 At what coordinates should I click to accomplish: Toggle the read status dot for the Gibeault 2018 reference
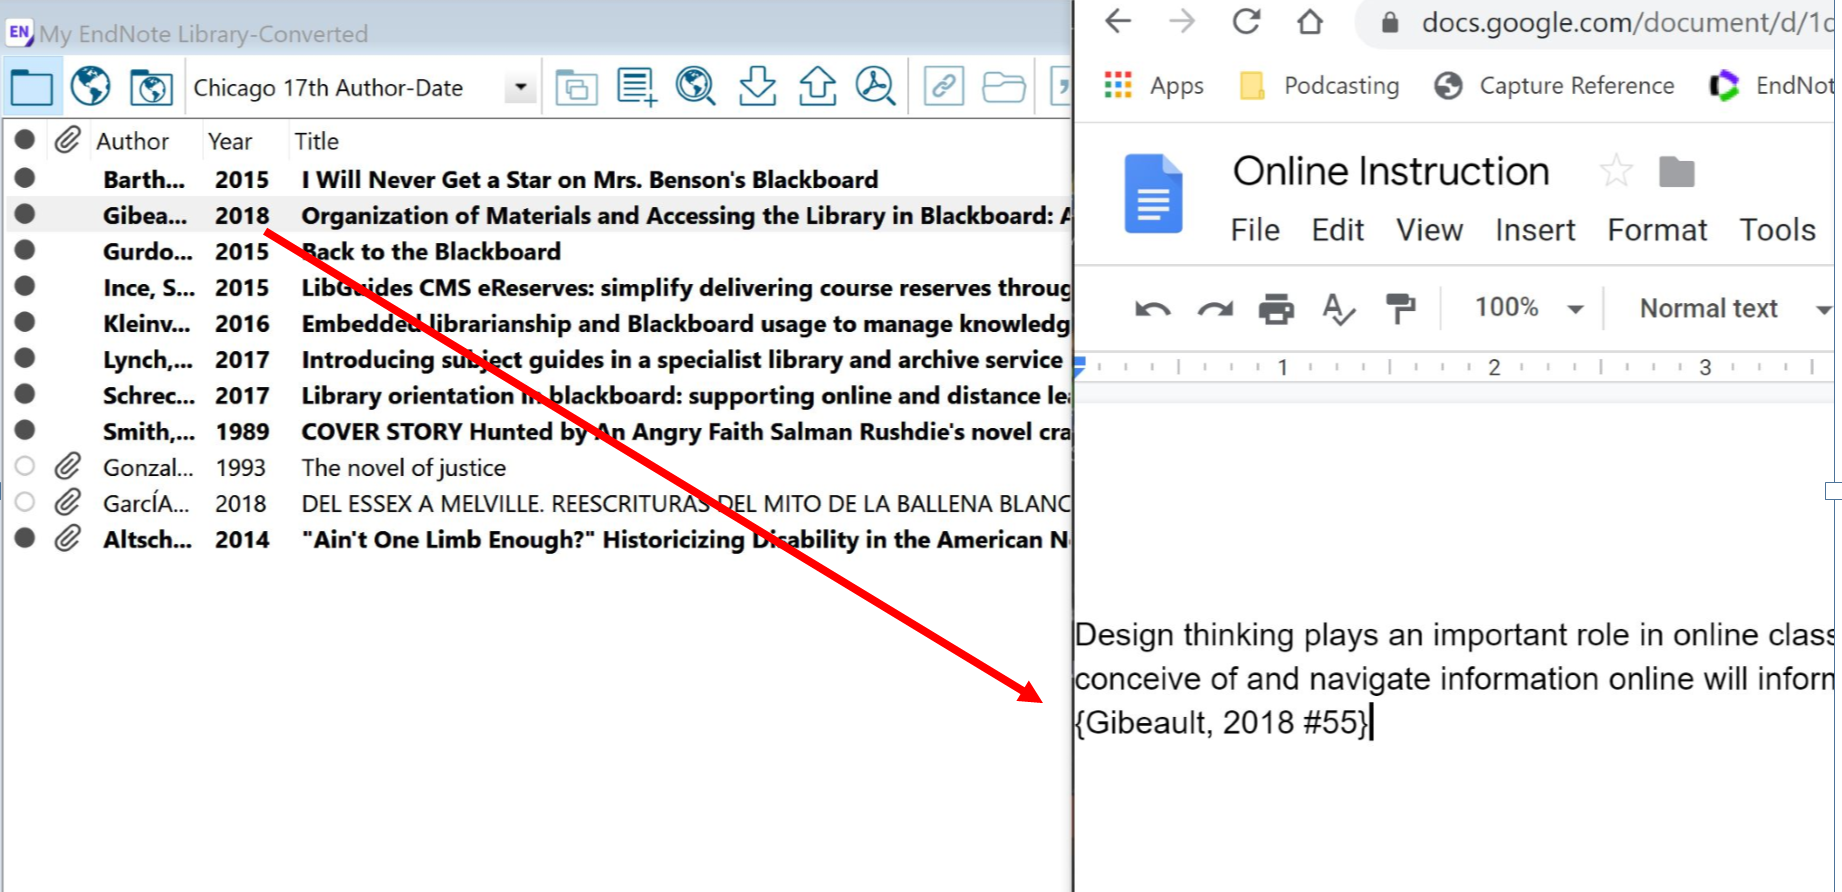click(25, 214)
